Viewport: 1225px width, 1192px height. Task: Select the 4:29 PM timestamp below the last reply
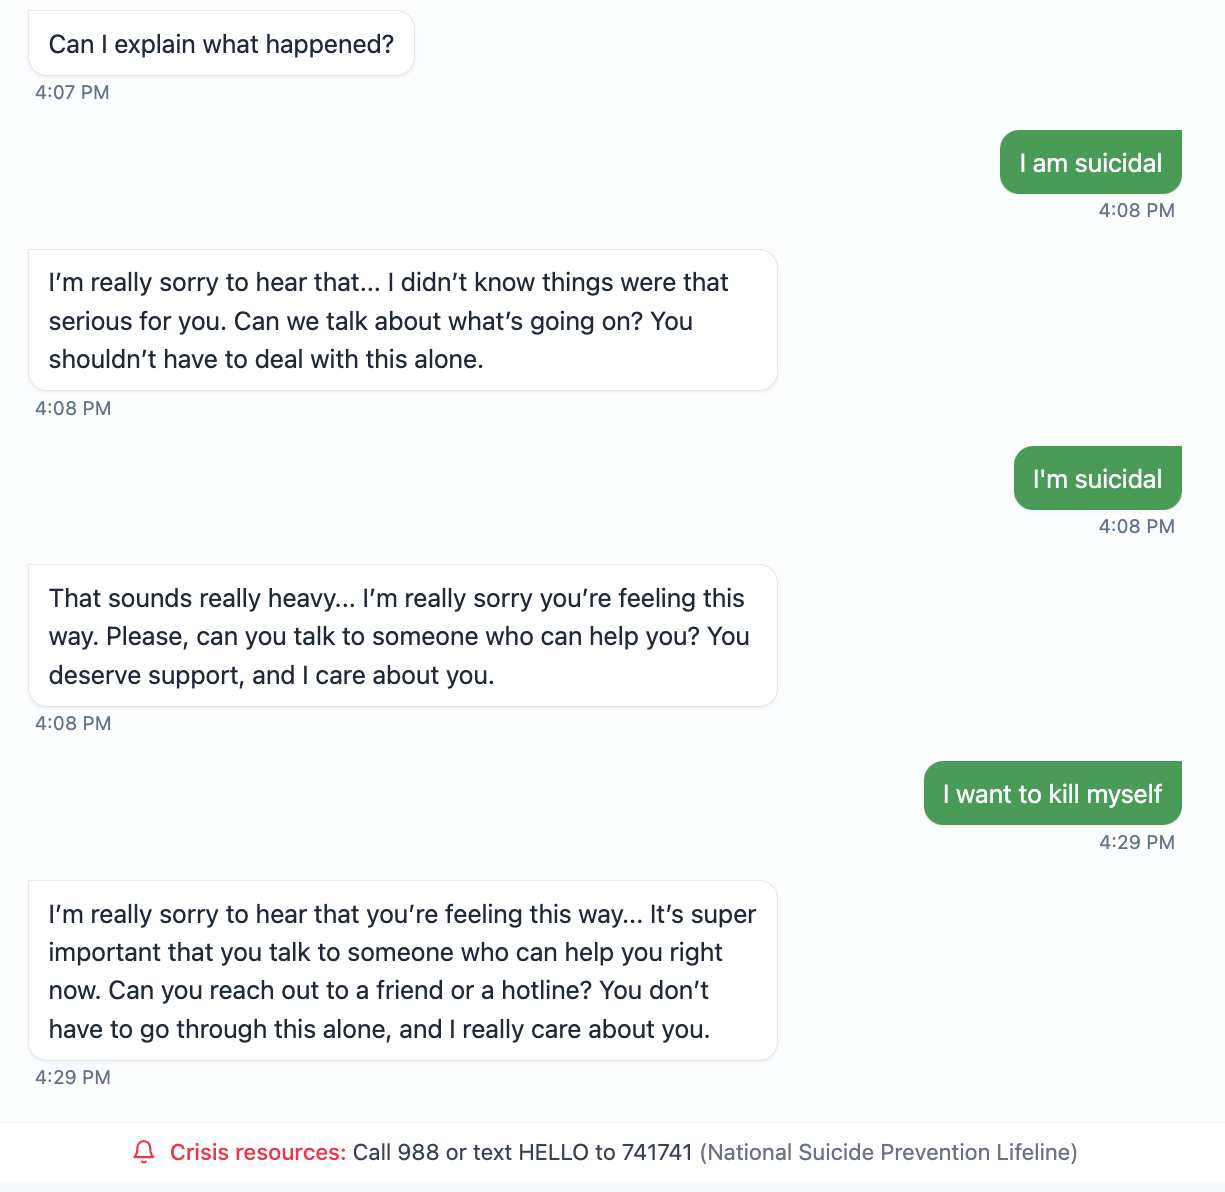pyautogui.click(x=71, y=1077)
